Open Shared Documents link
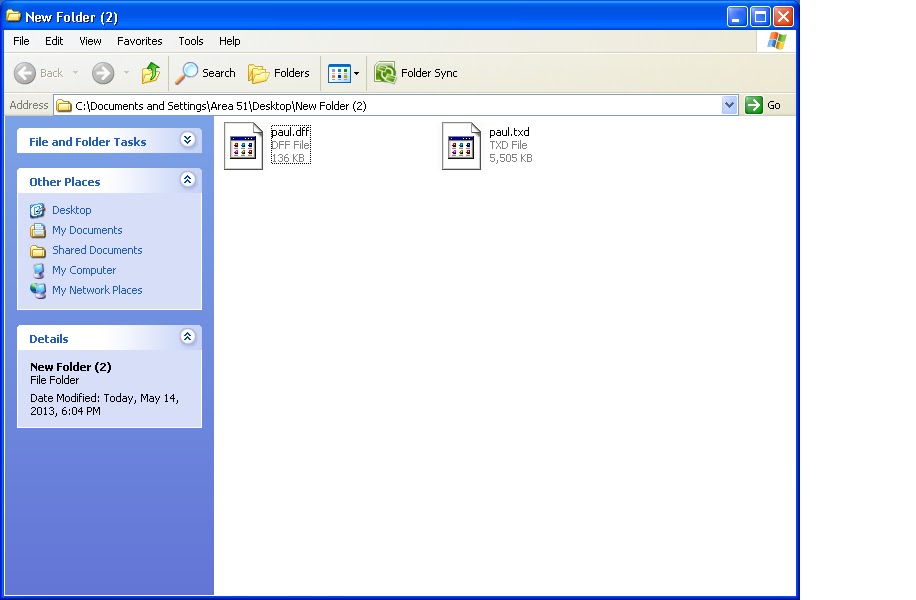916x600 pixels. (97, 250)
